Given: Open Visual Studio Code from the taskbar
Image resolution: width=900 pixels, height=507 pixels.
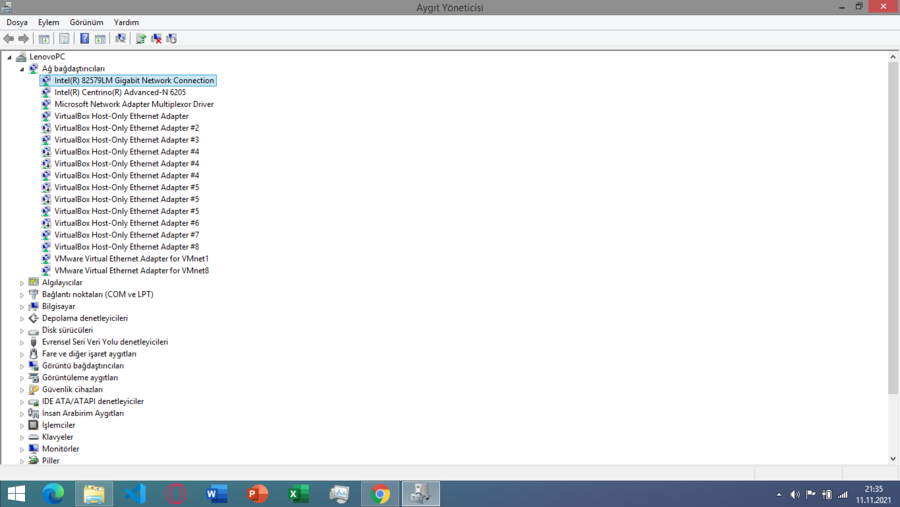Looking at the screenshot, I should (x=135, y=494).
